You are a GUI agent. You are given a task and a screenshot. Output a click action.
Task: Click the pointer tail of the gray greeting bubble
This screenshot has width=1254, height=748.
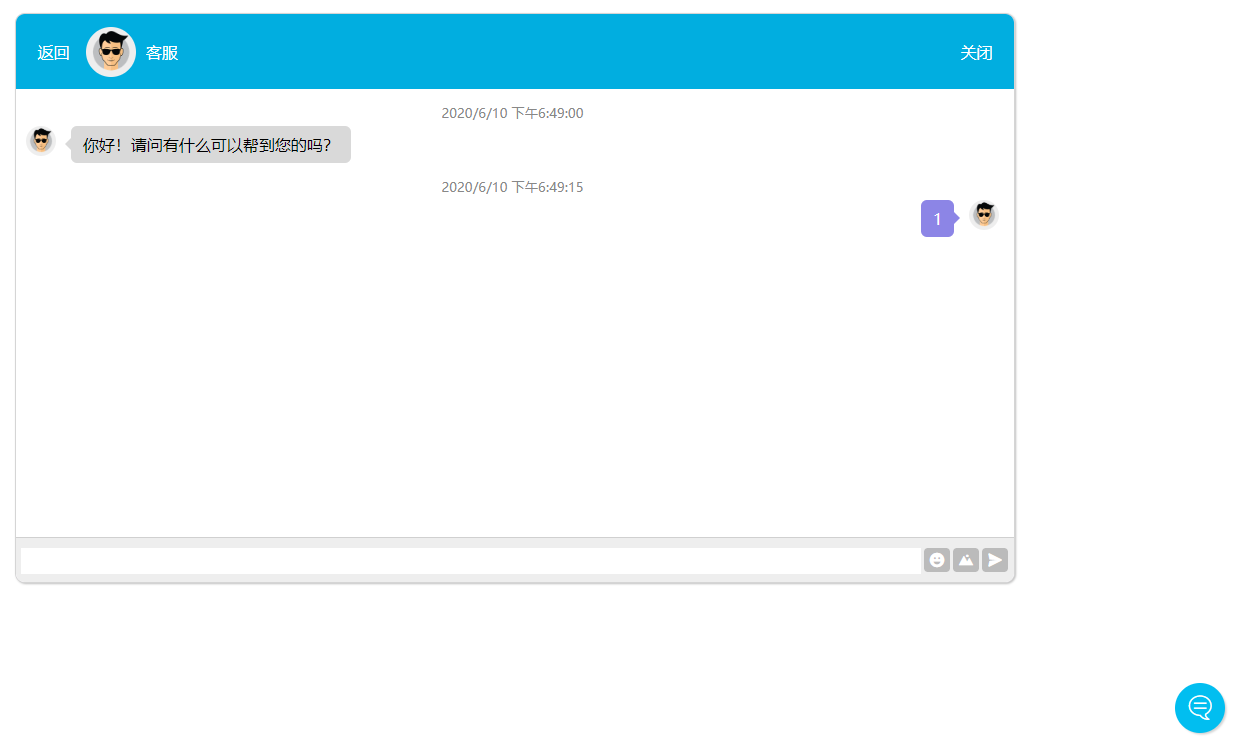(x=68, y=144)
